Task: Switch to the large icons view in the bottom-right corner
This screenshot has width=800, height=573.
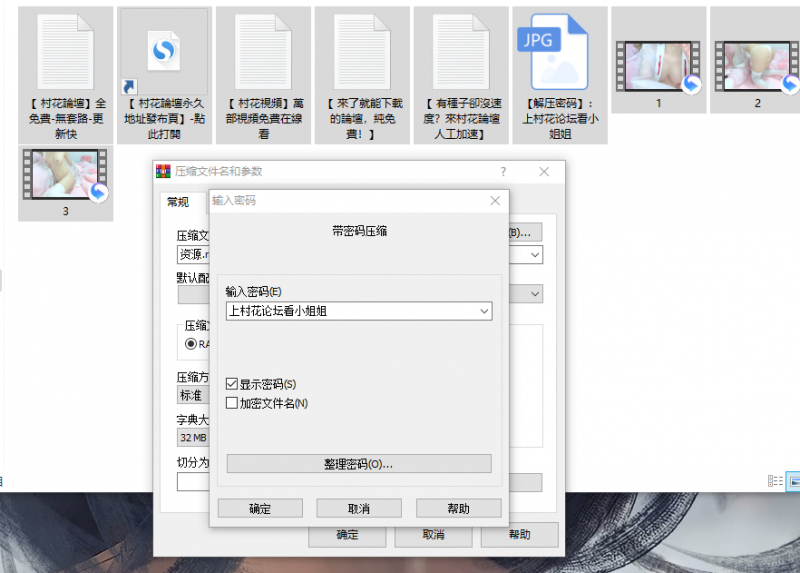Action: pos(791,480)
